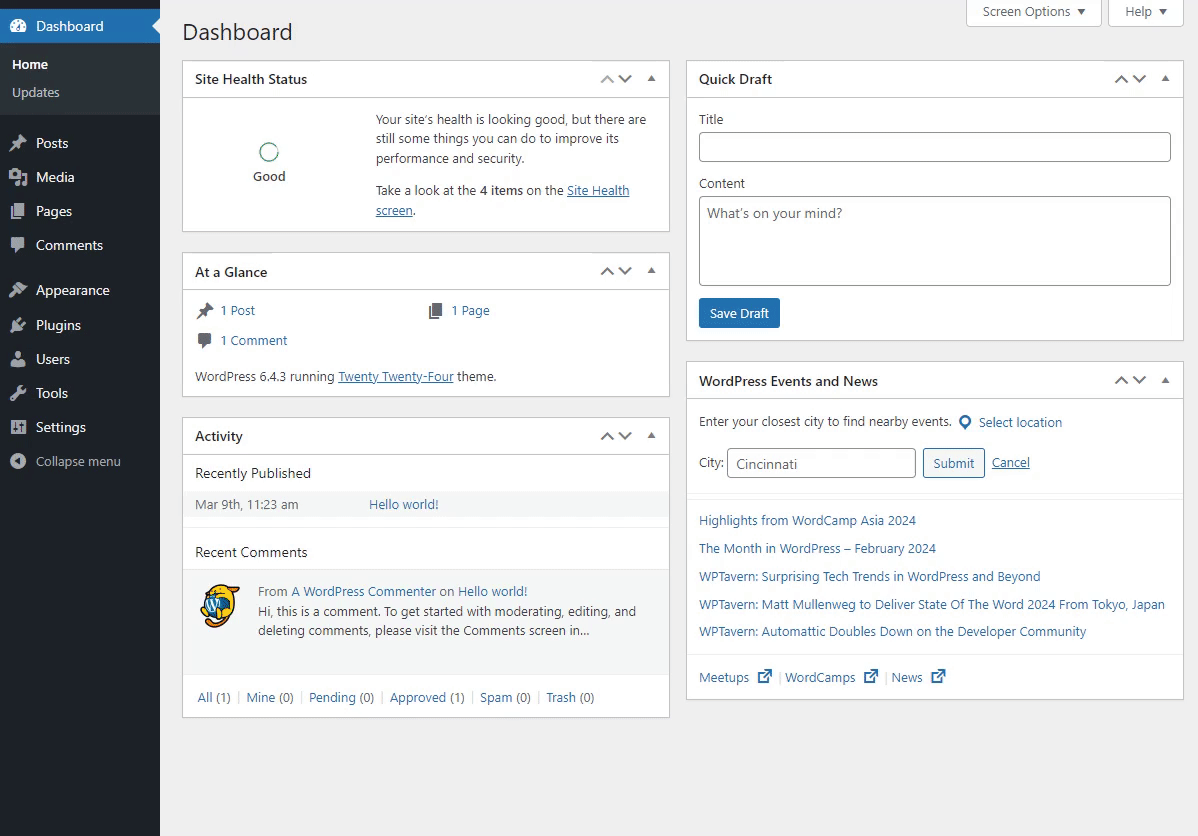The height and width of the screenshot is (836, 1198).
Task: Move Quick Draft widget up
Action: pyautogui.click(x=1121, y=79)
